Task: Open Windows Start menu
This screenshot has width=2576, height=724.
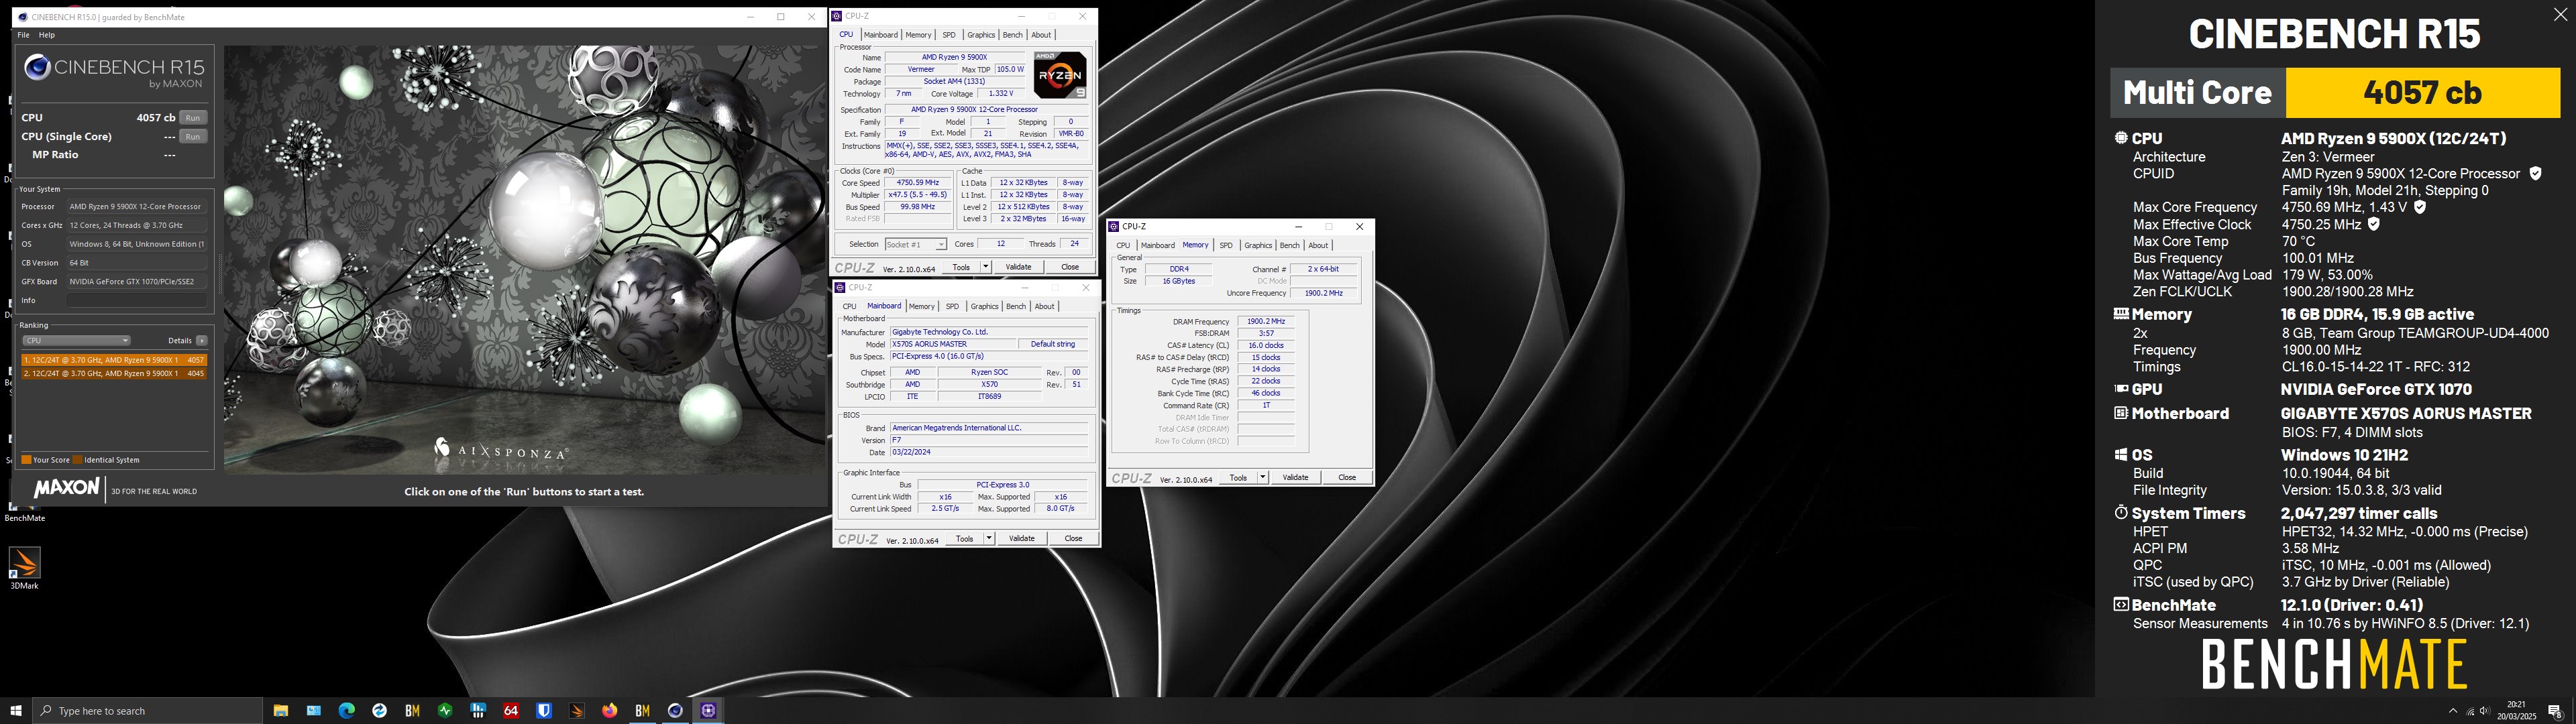Action: (16, 711)
